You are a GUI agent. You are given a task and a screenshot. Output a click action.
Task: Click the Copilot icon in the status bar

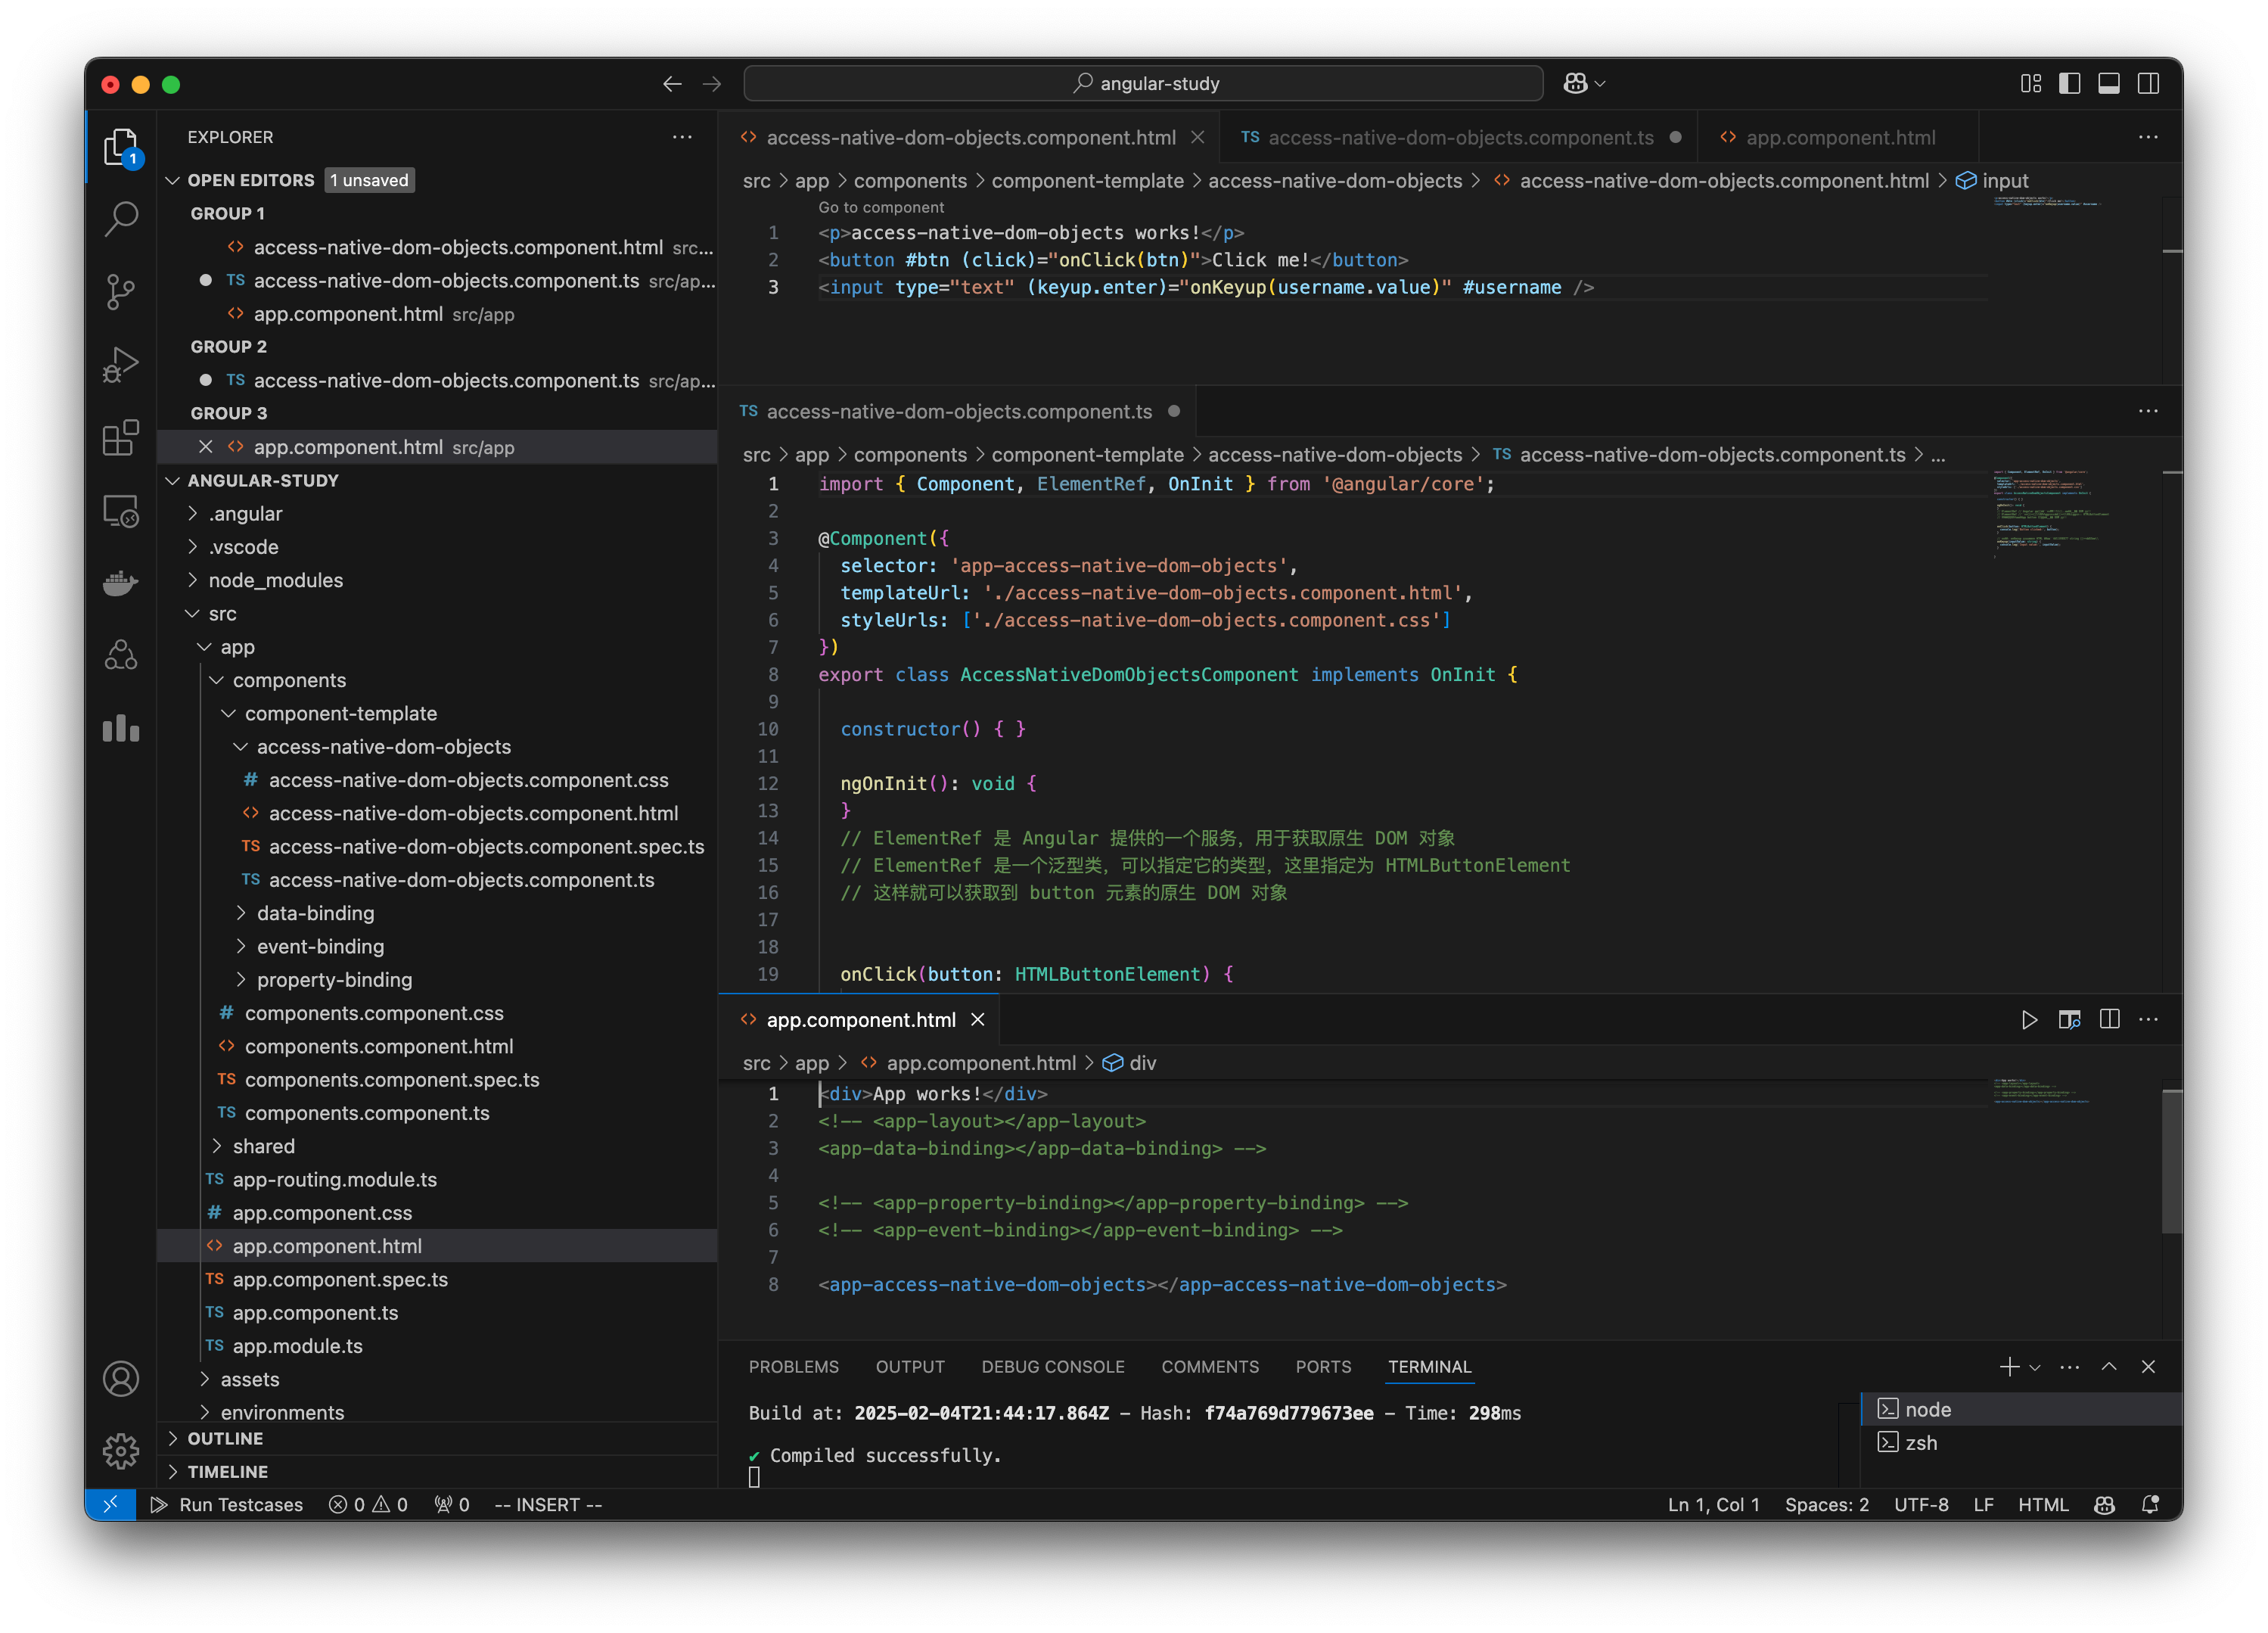(x=2104, y=1504)
